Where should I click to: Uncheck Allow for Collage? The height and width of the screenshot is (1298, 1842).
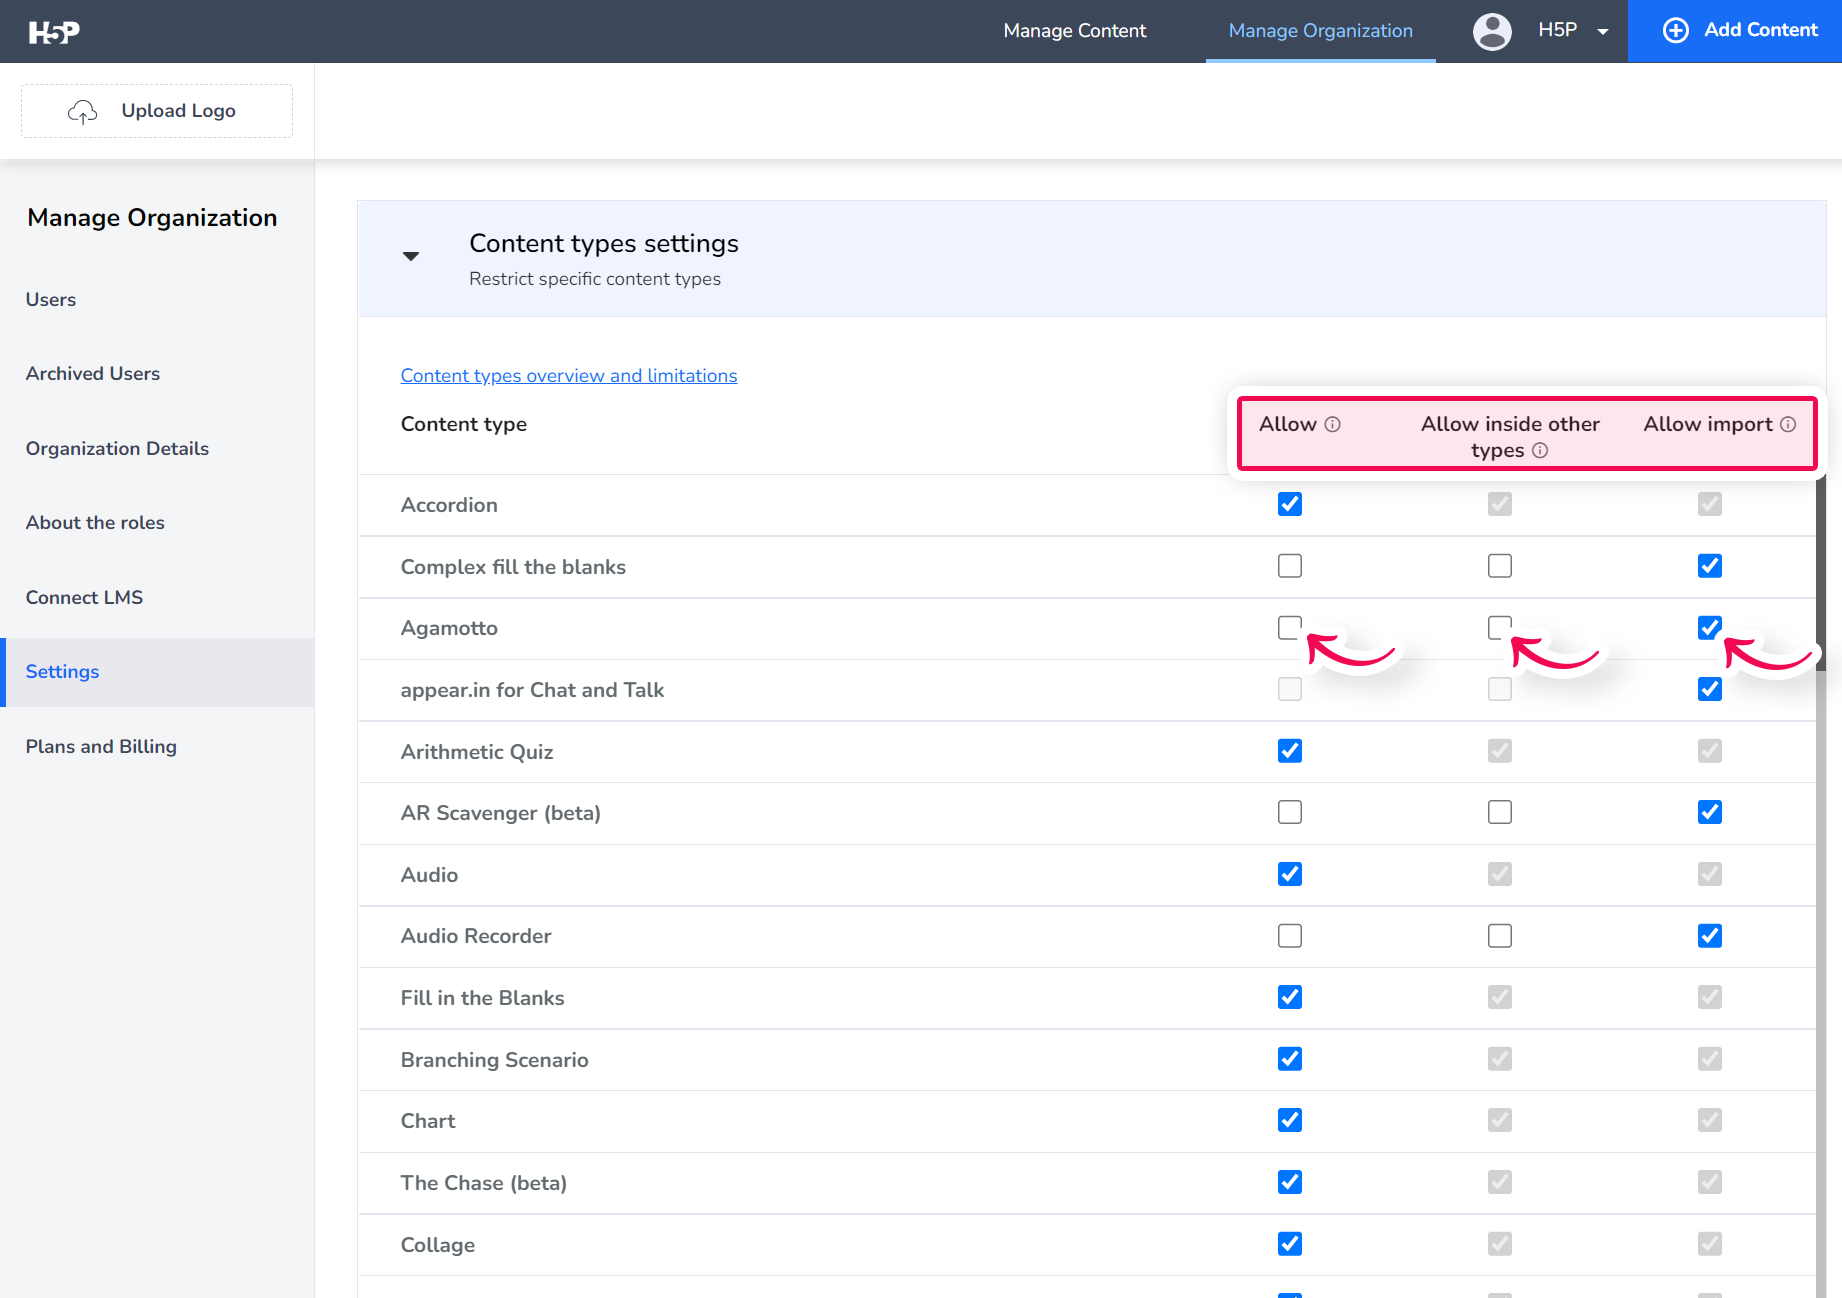click(x=1290, y=1244)
